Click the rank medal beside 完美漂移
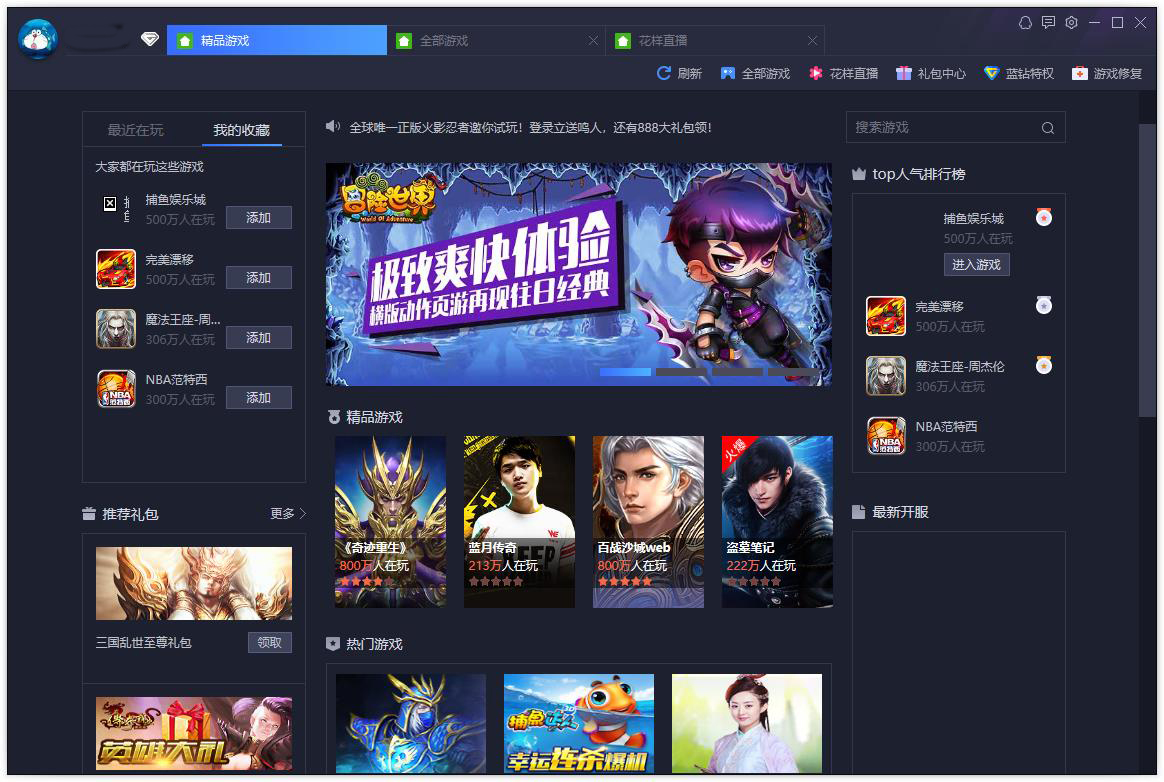Viewport: 1164px width, 782px height. point(1044,304)
